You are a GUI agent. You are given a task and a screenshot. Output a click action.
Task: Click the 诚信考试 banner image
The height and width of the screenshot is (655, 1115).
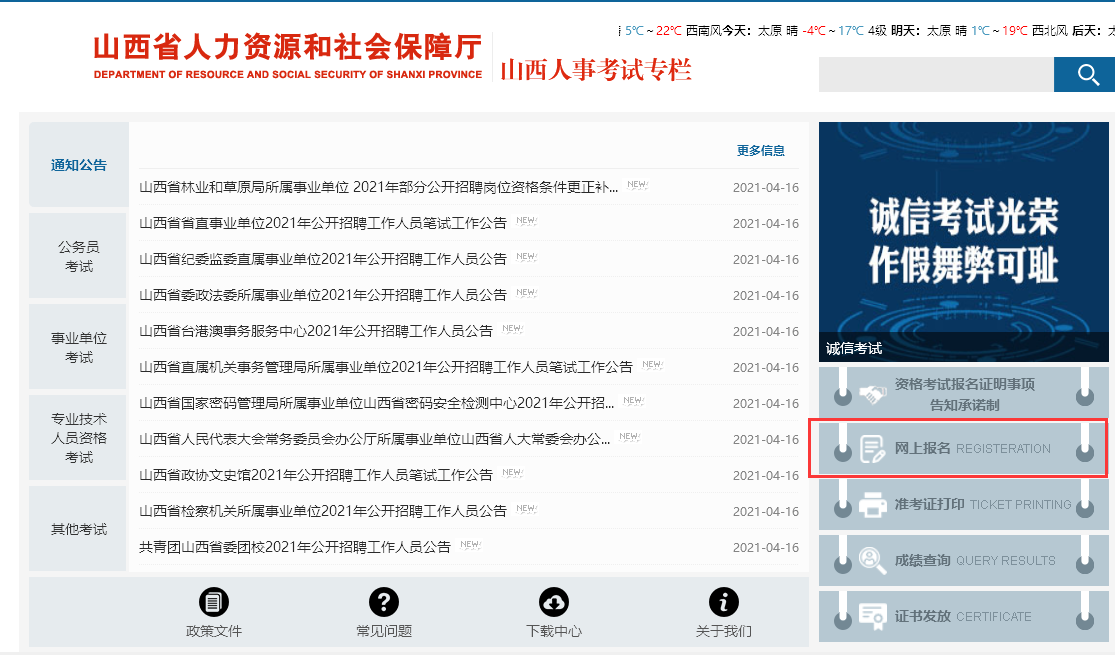coord(963,240)
